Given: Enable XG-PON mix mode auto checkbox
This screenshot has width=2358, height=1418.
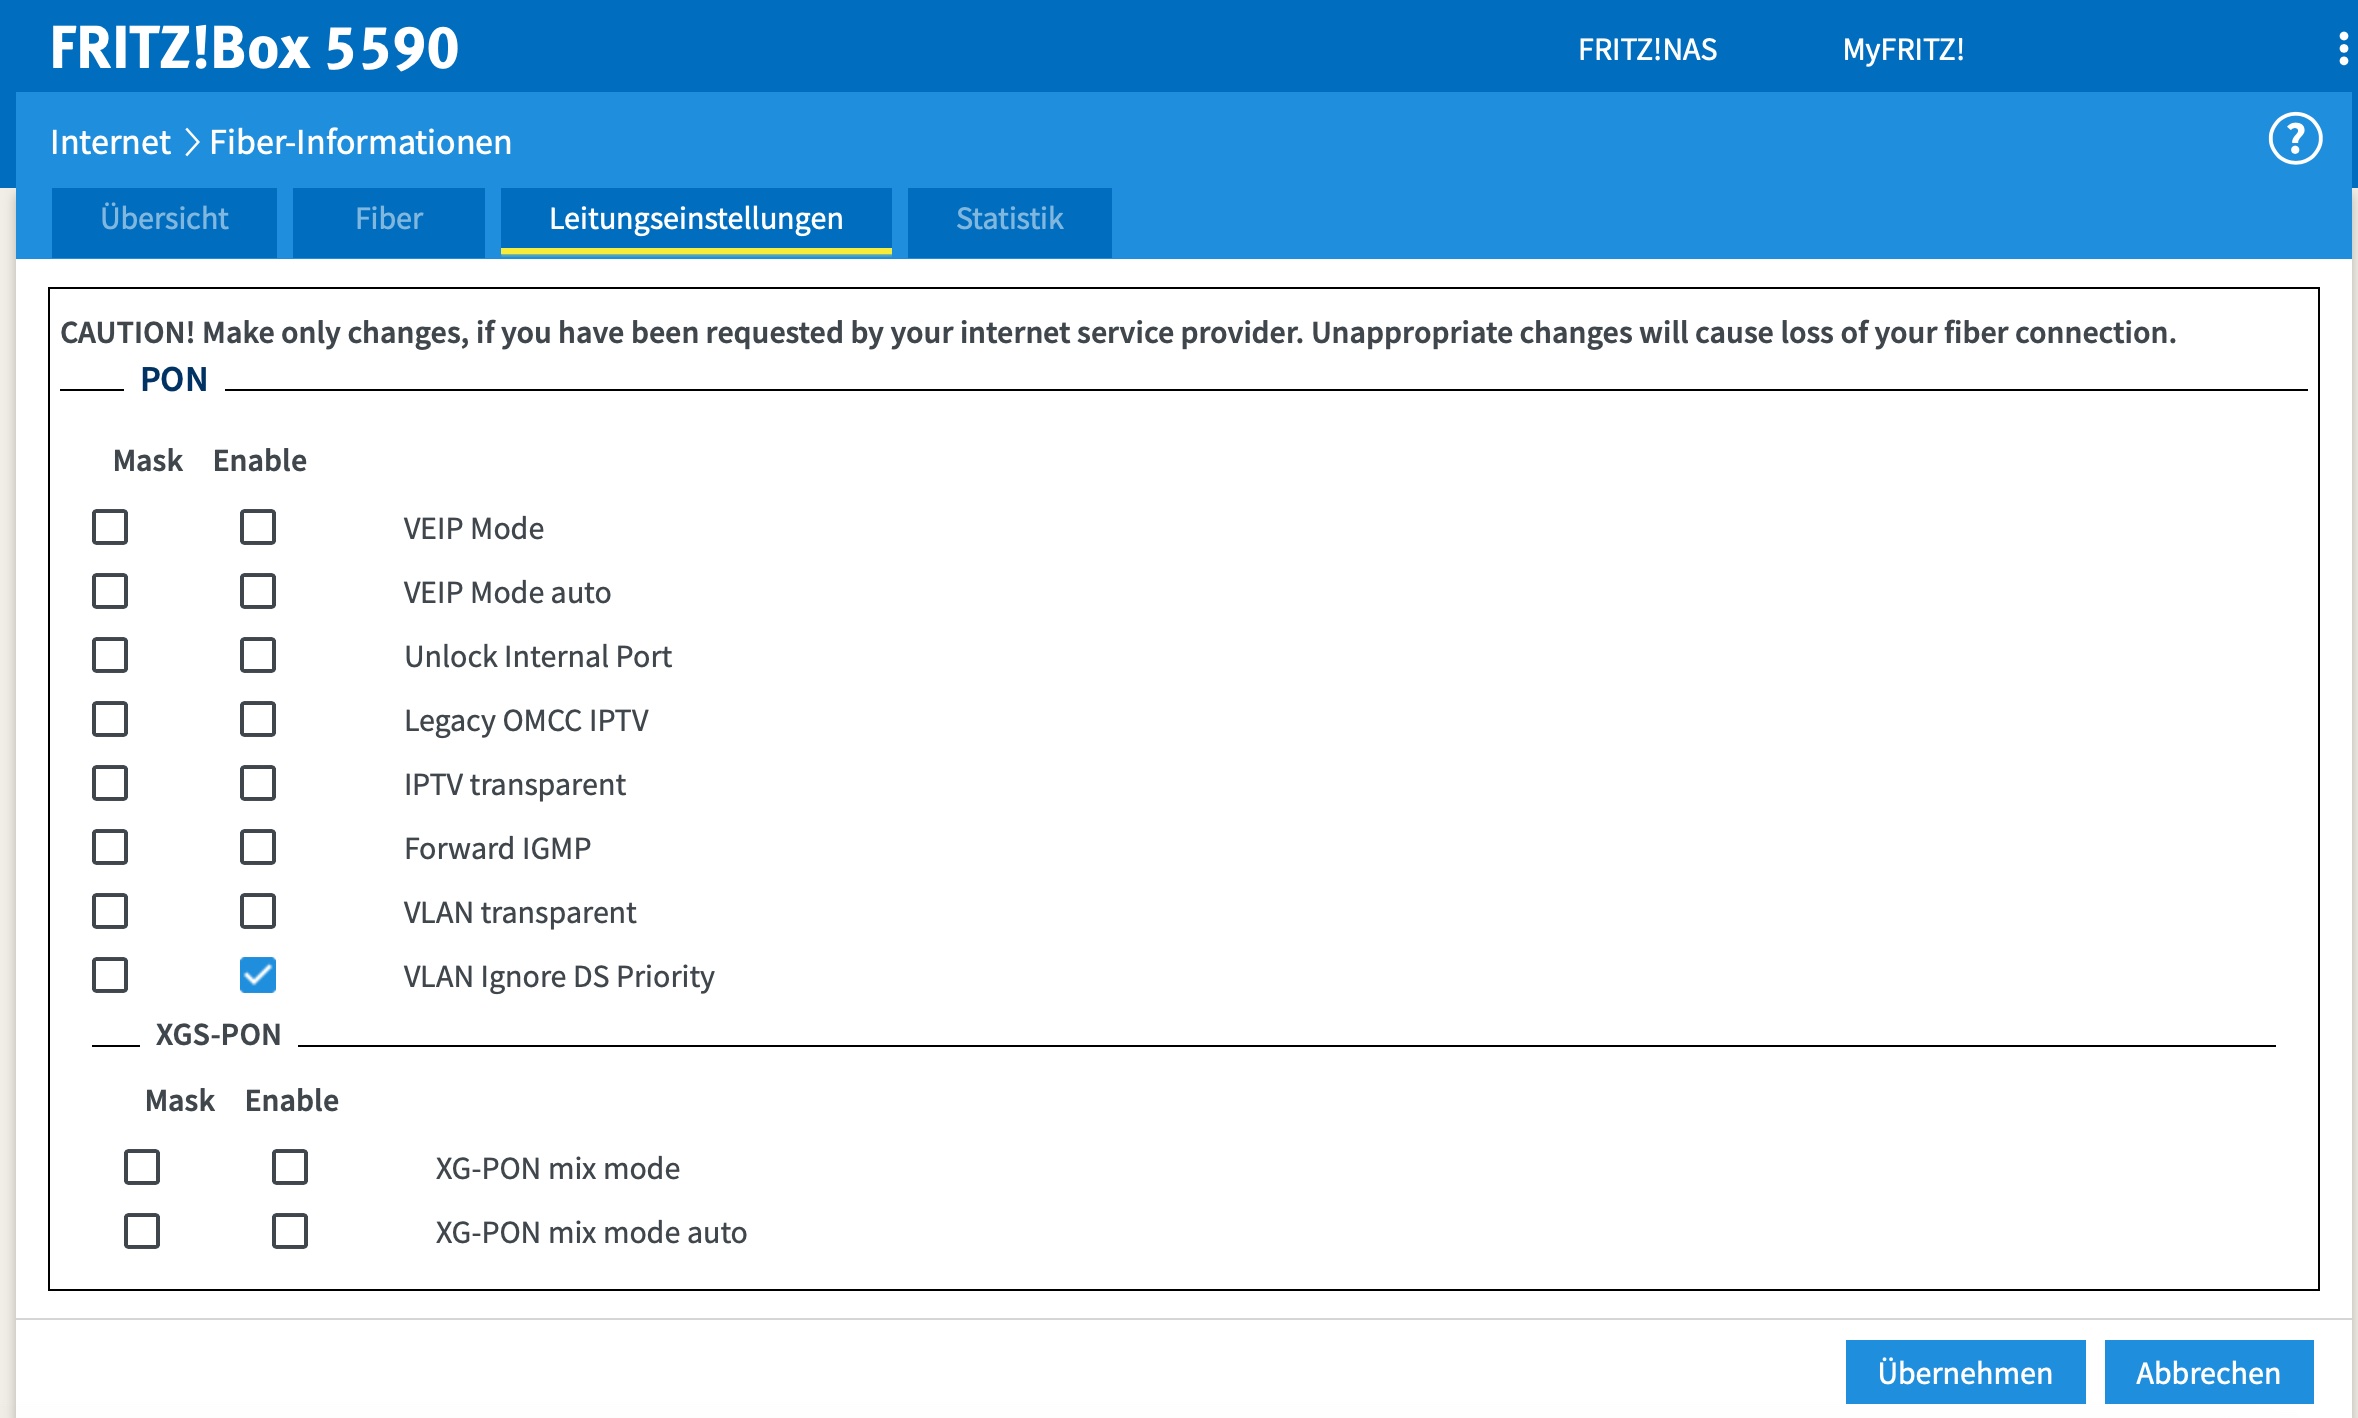Looking at the screenshot, I should tap(290, 1231).
